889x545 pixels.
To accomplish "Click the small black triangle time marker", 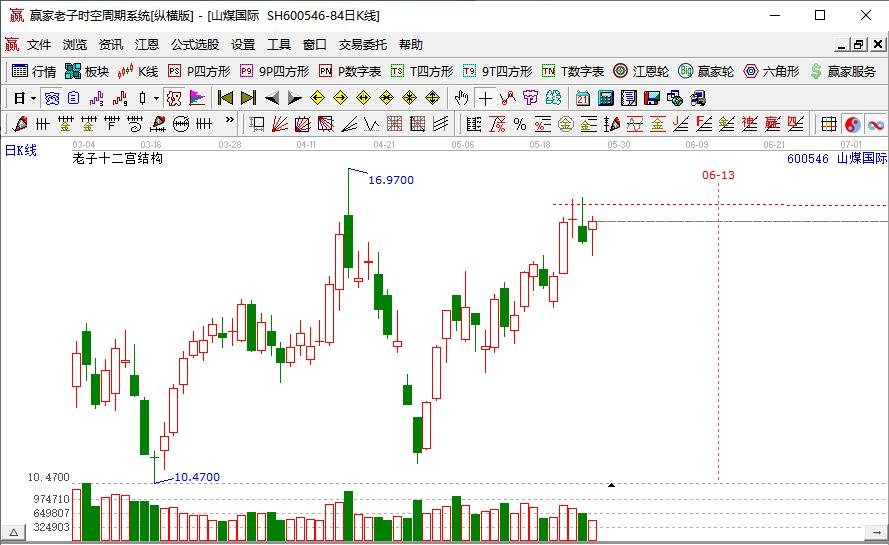I will [611, 485].
